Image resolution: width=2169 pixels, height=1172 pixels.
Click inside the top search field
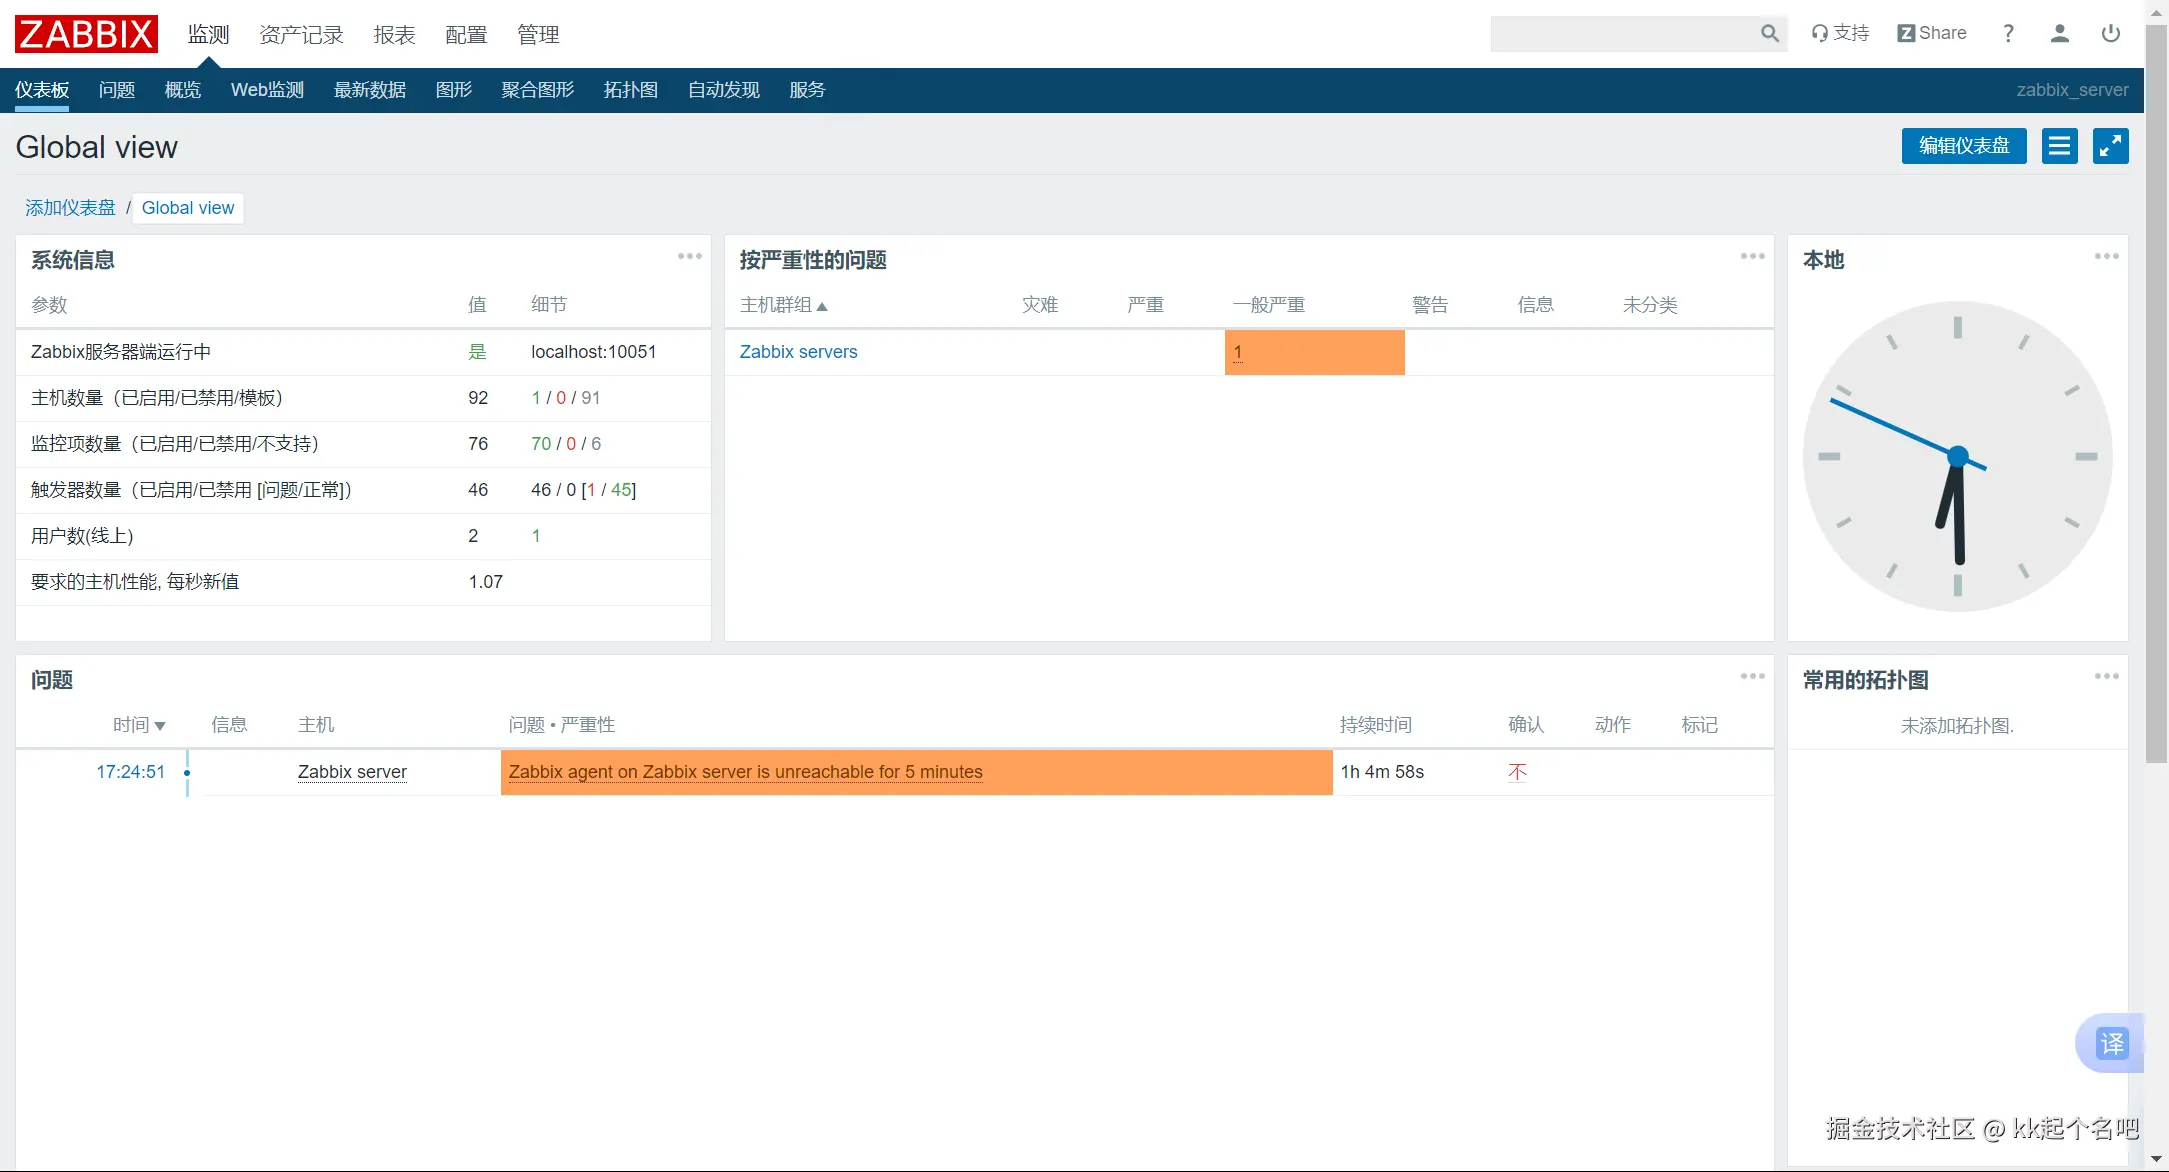(1622, 34)
